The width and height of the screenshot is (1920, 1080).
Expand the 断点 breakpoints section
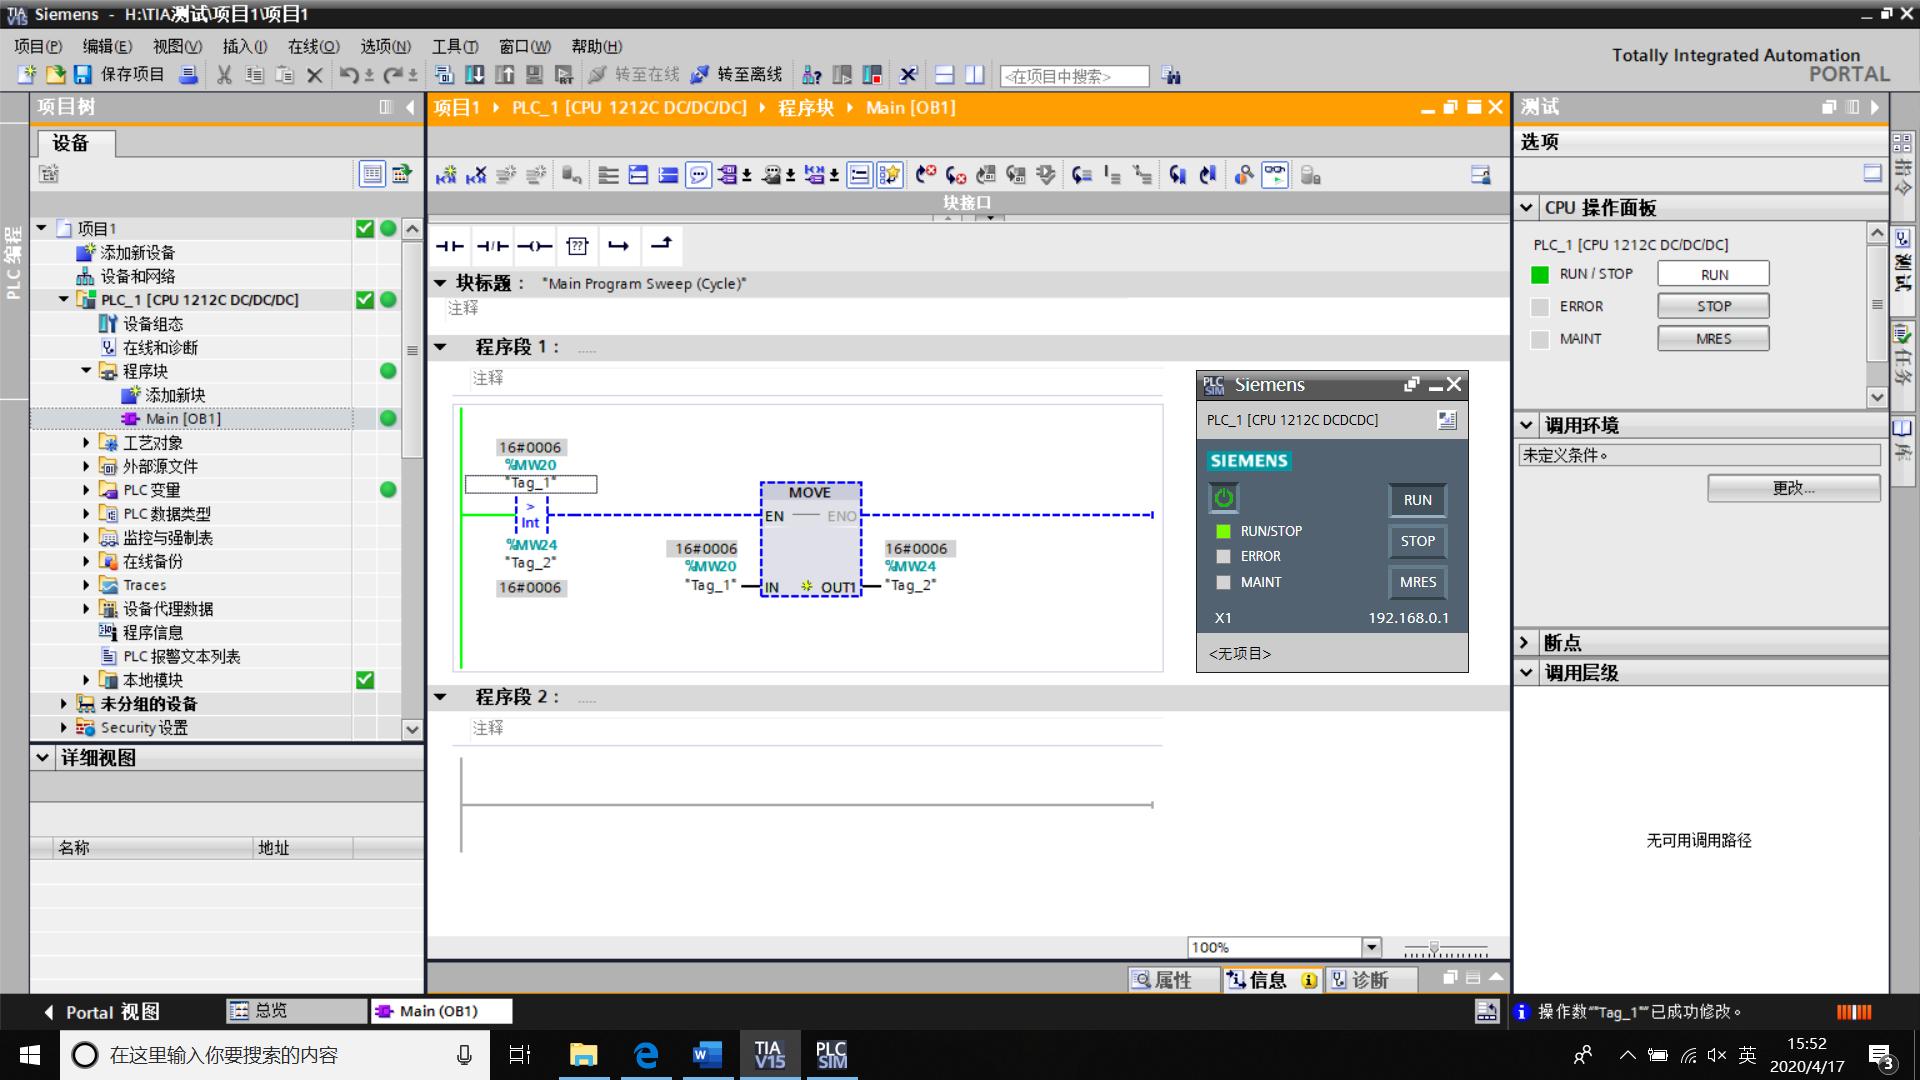click(1526, 643)
